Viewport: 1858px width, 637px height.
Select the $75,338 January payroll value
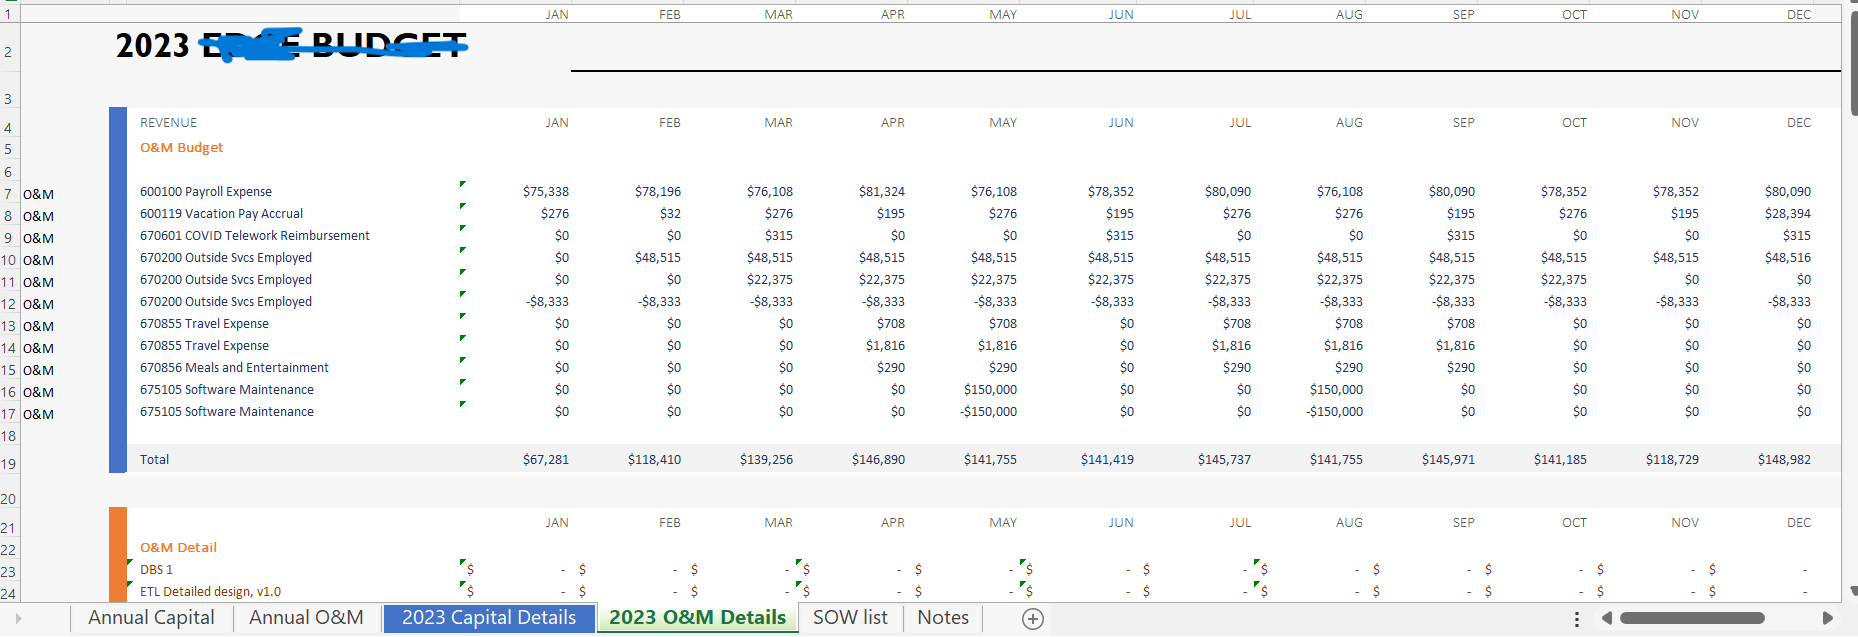[545, 192]
